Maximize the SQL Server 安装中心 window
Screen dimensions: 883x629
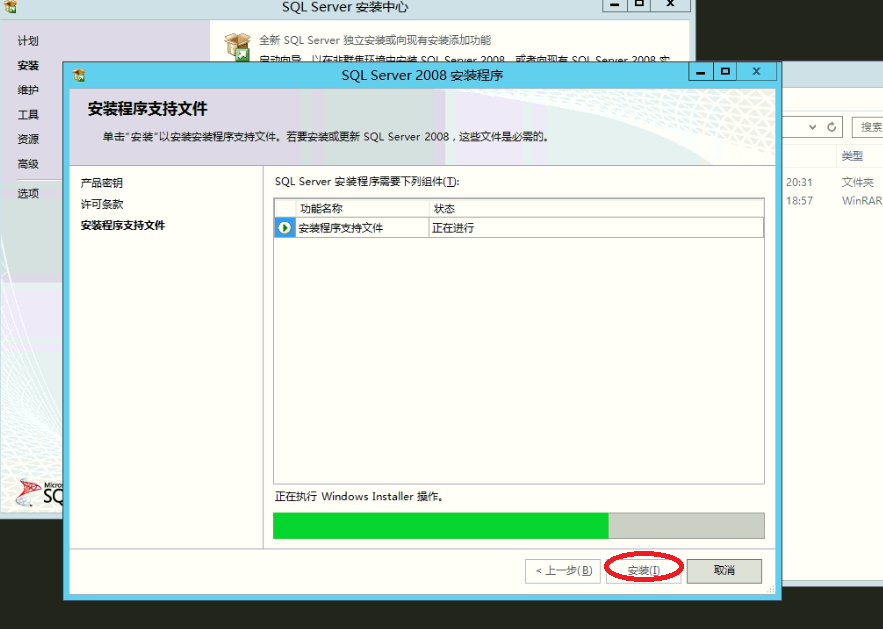pyautogui.click(x=639, y=5)
